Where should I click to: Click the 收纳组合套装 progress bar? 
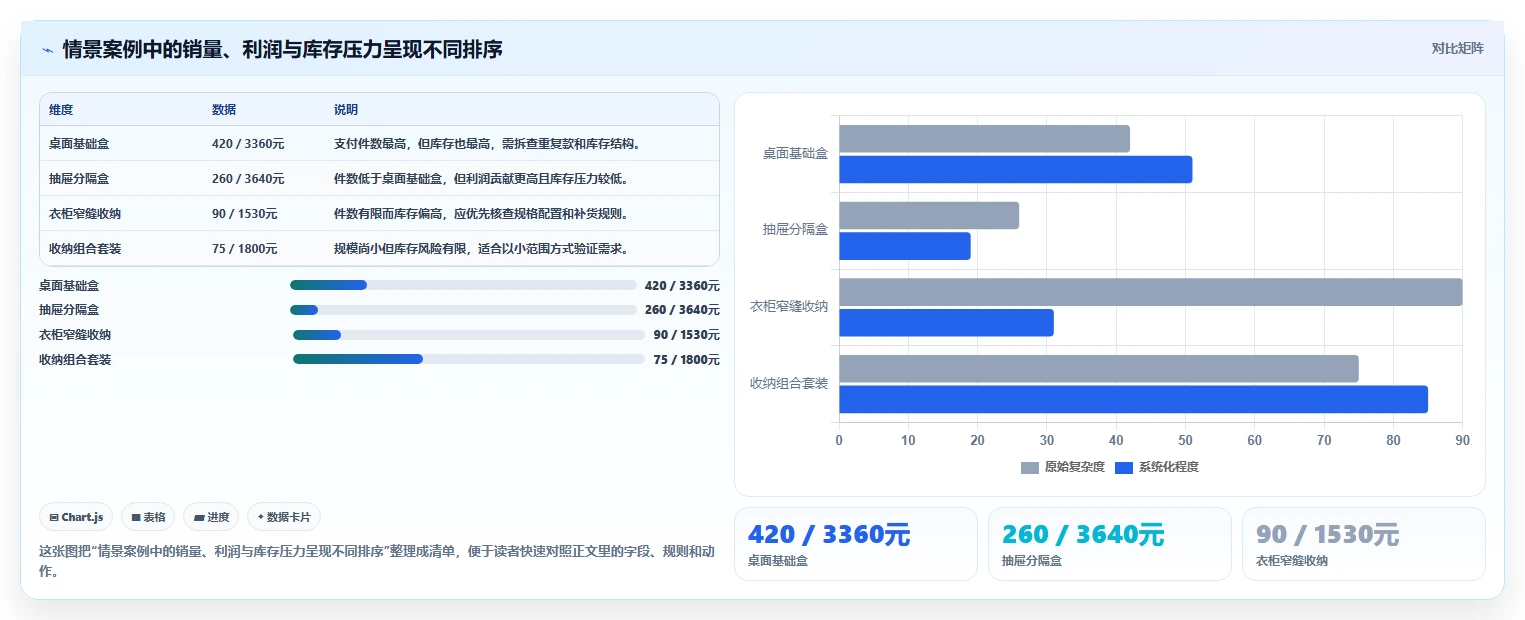pos(469,359)
